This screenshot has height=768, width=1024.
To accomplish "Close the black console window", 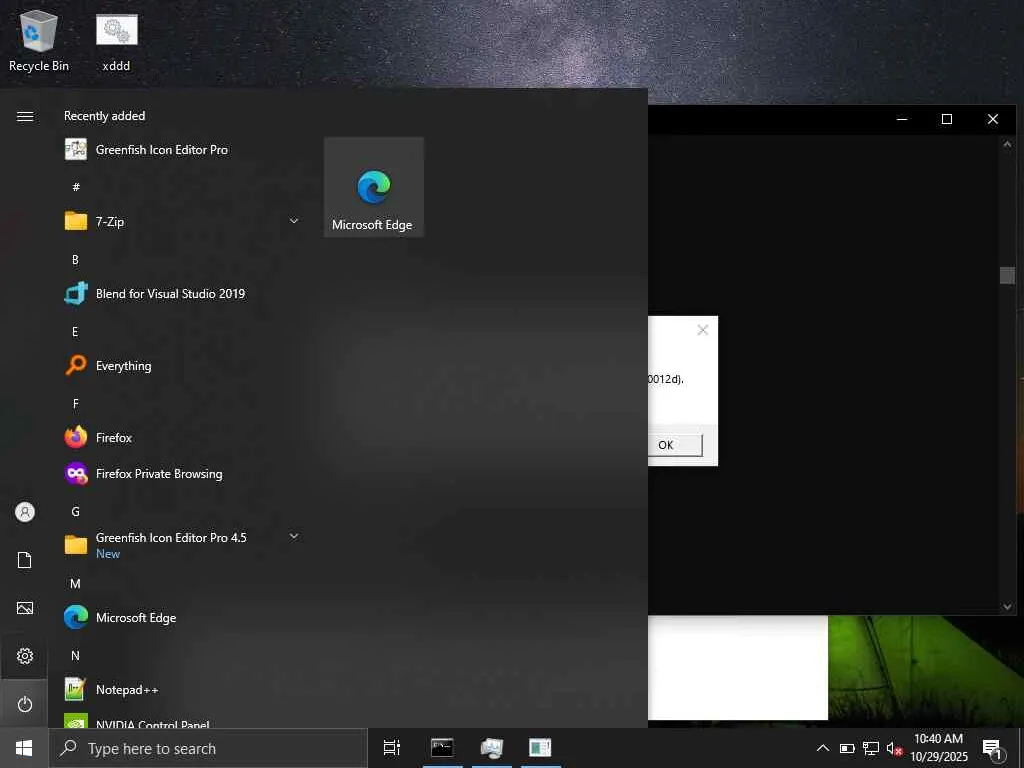I will (993, 119).
